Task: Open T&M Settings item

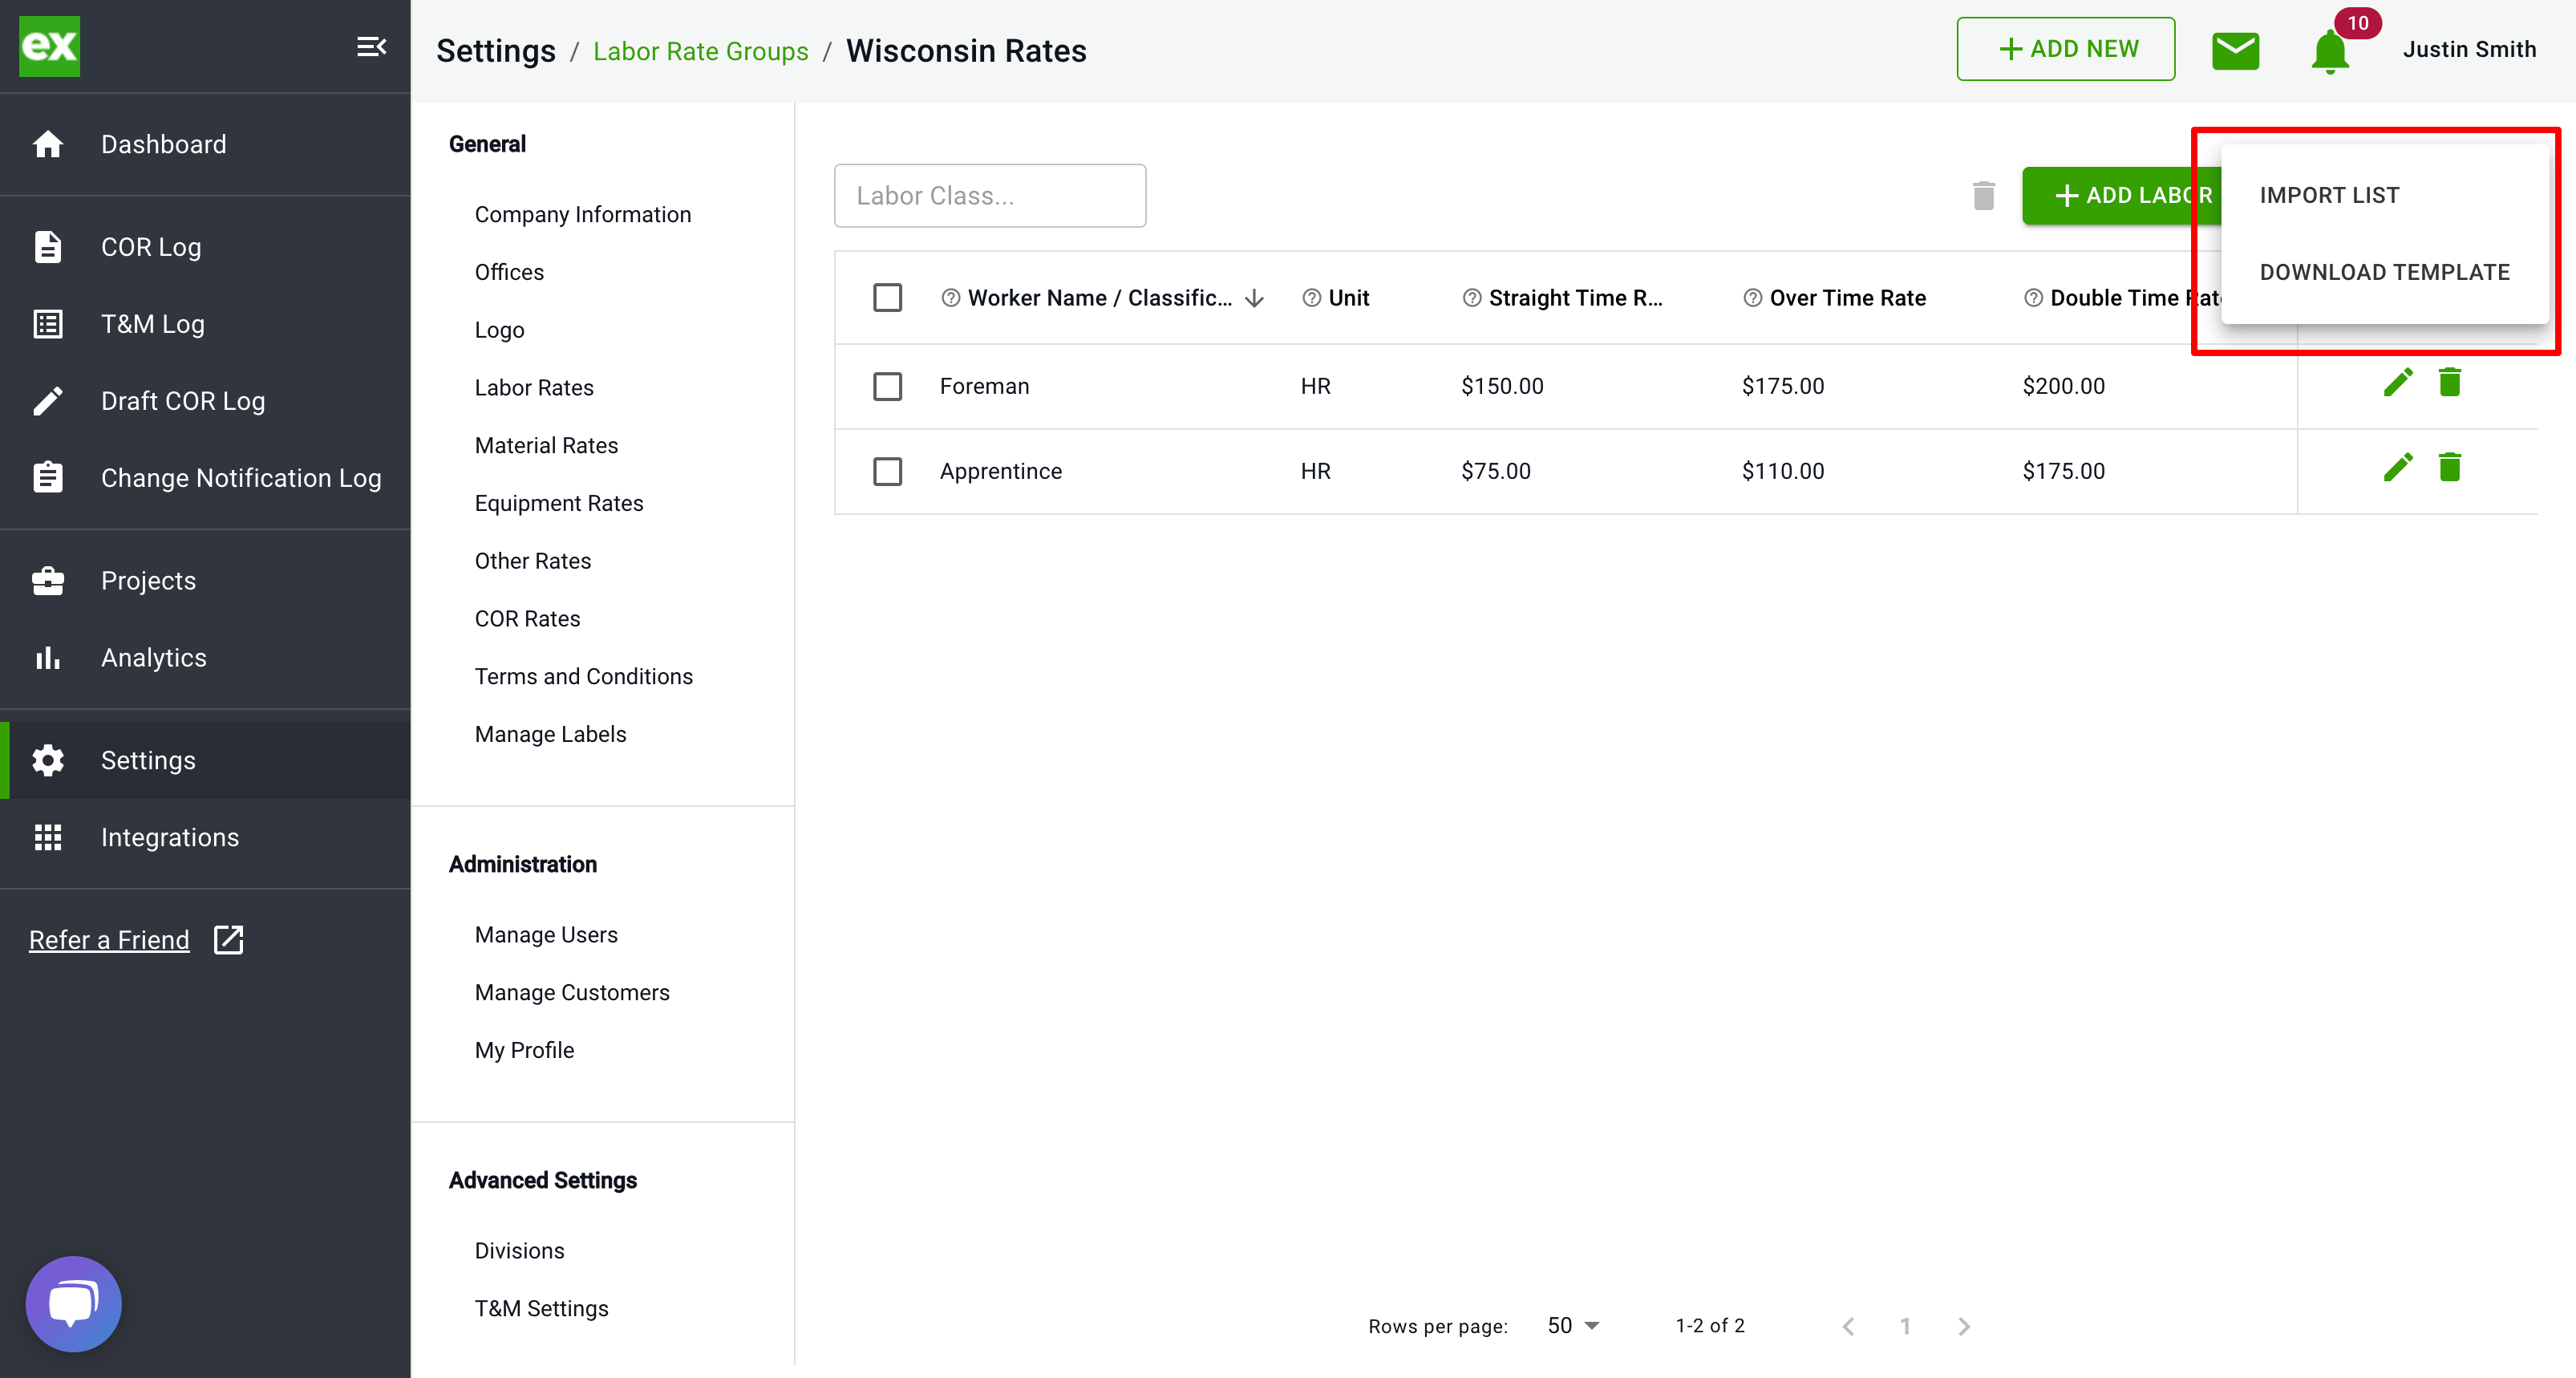Action: click(541, 1308)
